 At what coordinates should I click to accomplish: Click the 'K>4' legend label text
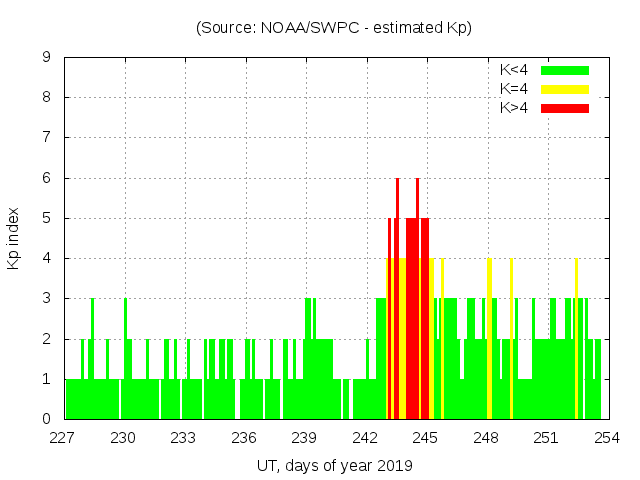click(x=515, y=108)
